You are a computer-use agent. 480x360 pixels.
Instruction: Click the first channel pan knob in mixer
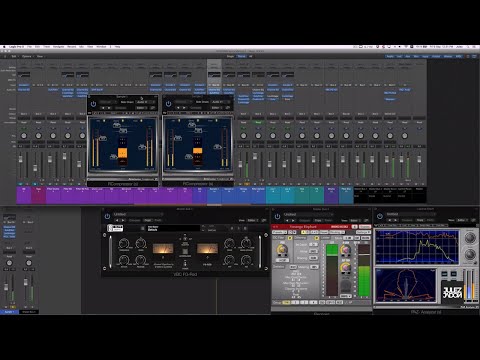24,136
